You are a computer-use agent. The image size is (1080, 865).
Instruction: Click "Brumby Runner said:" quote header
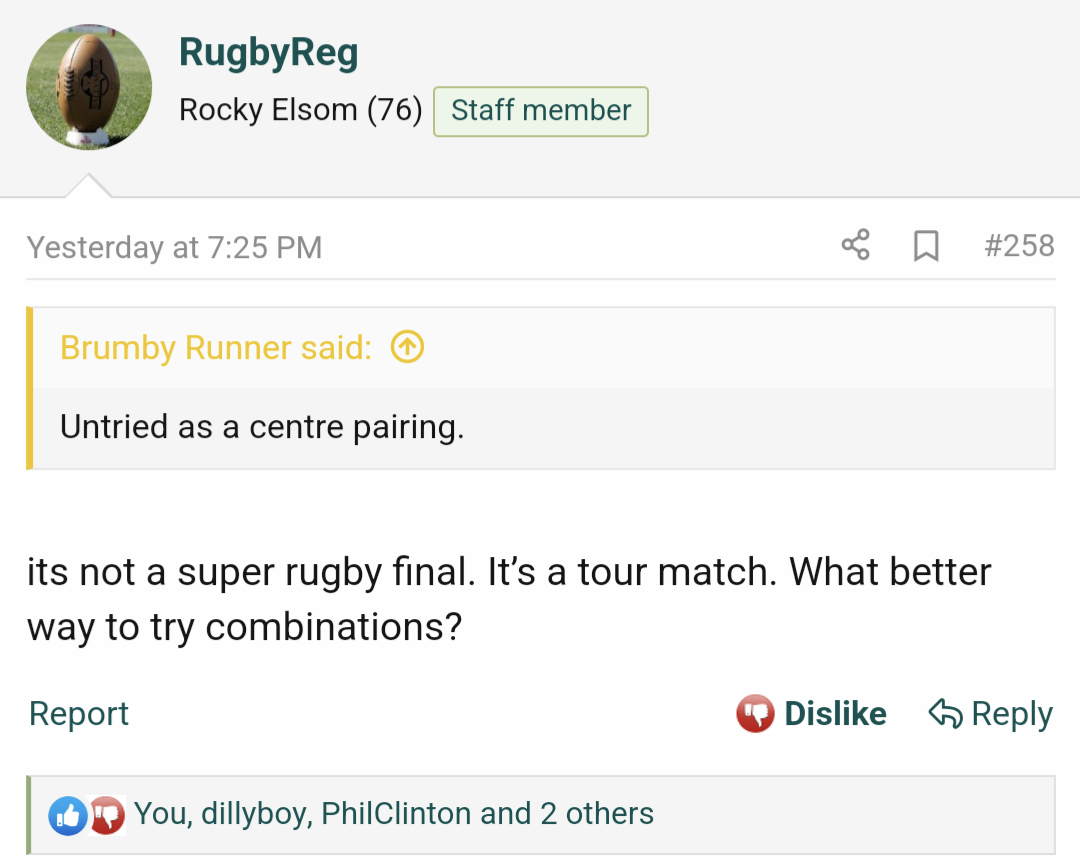click(x=215, y=348)
